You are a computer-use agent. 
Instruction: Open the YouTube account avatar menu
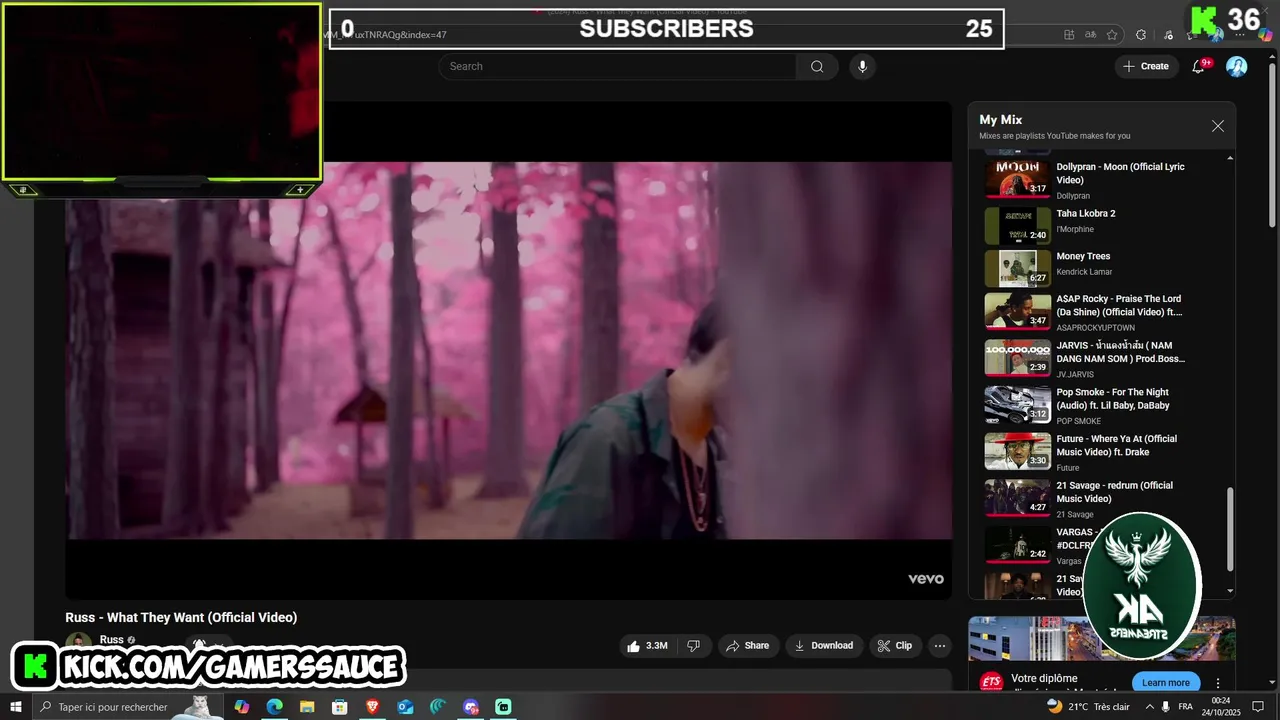click(1237, 66)
